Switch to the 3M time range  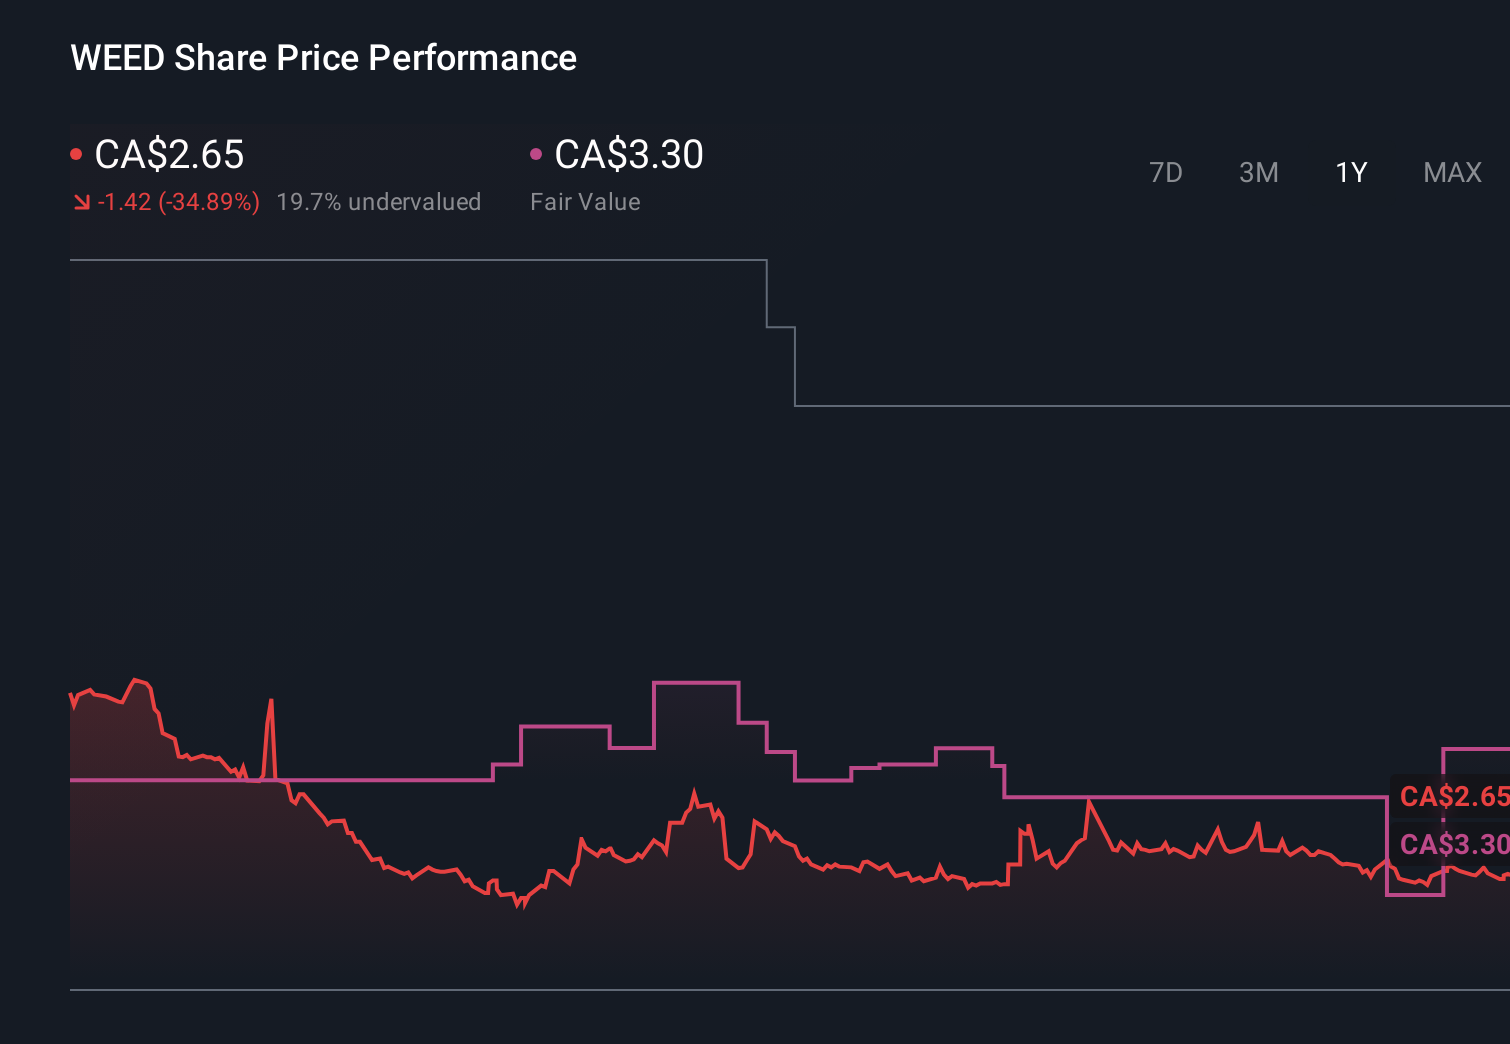1258,172
